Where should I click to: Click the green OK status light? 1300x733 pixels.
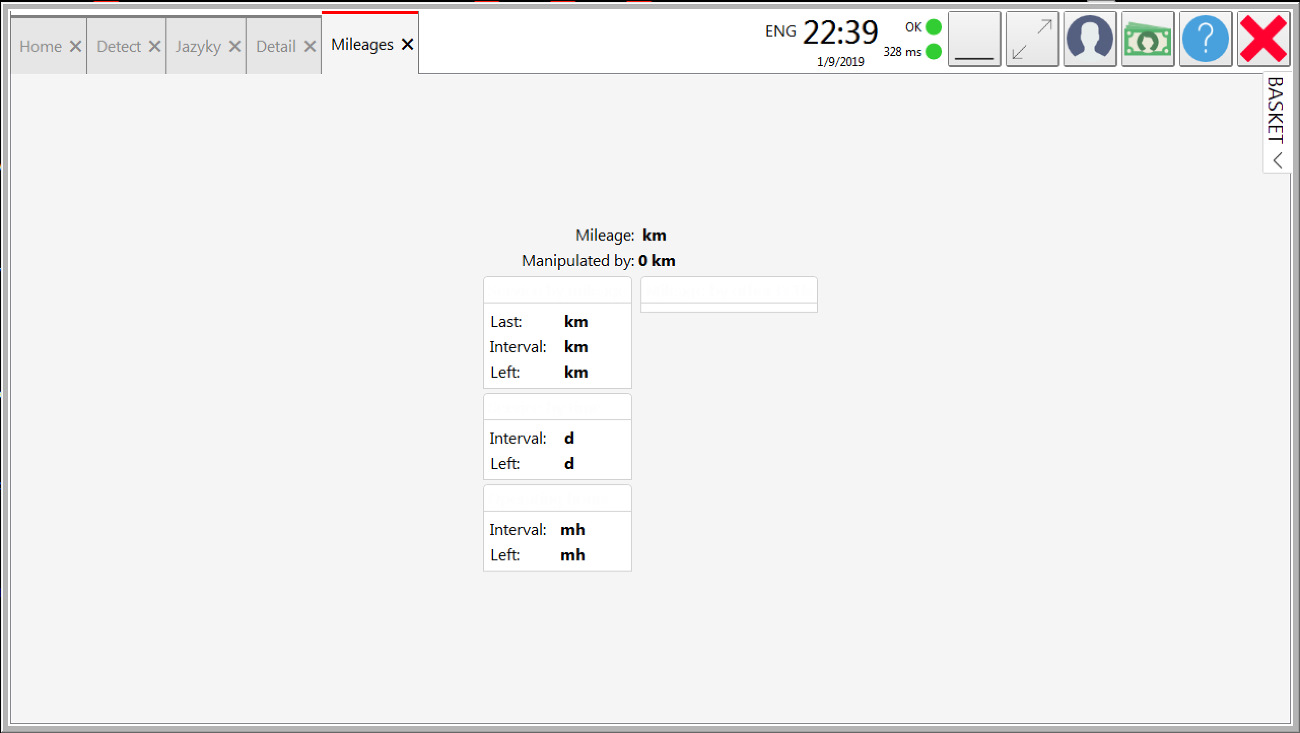point(934,27)
